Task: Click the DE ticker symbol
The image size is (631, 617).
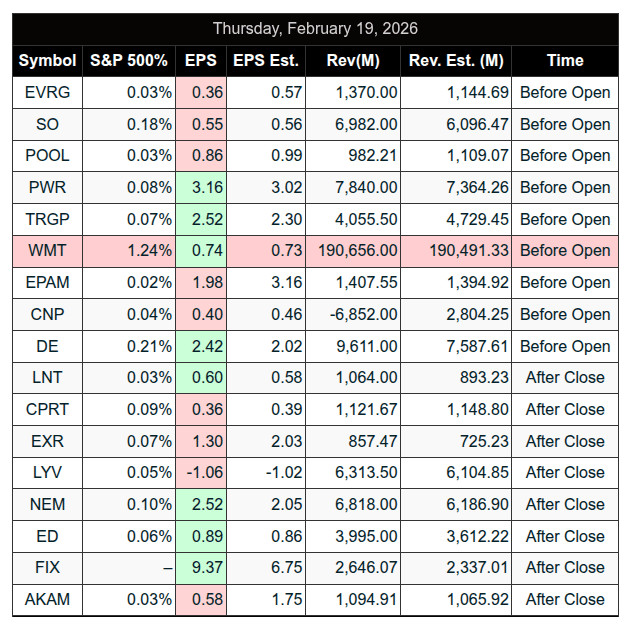Action: point(47,346)
